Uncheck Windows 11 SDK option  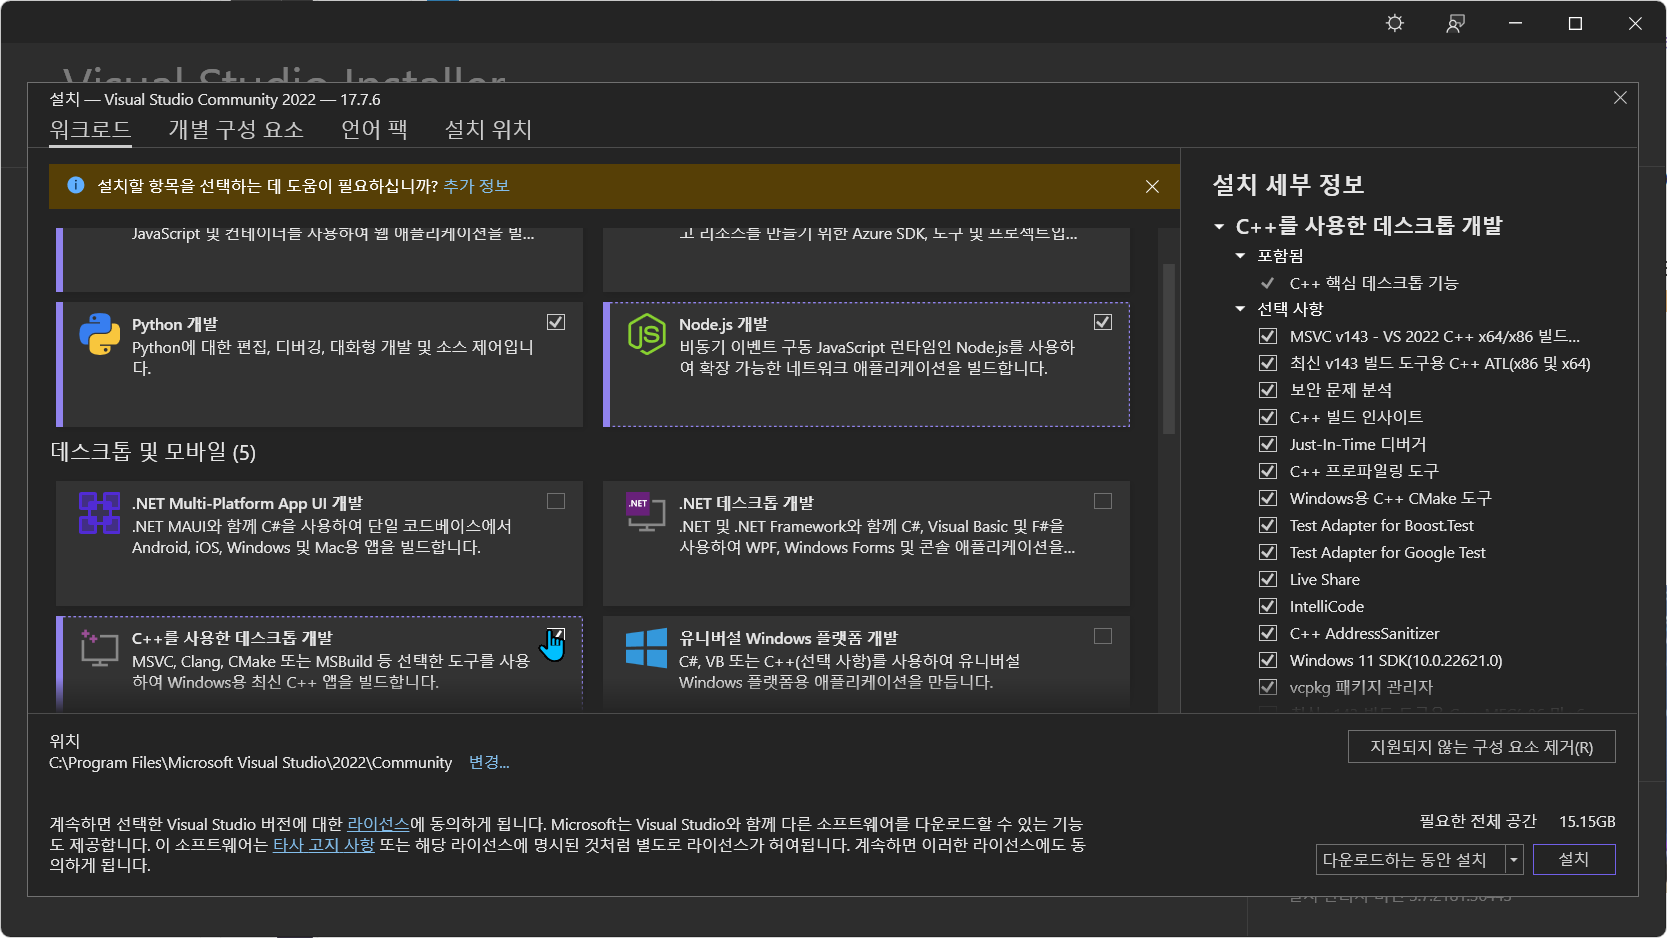[1268, 660]
